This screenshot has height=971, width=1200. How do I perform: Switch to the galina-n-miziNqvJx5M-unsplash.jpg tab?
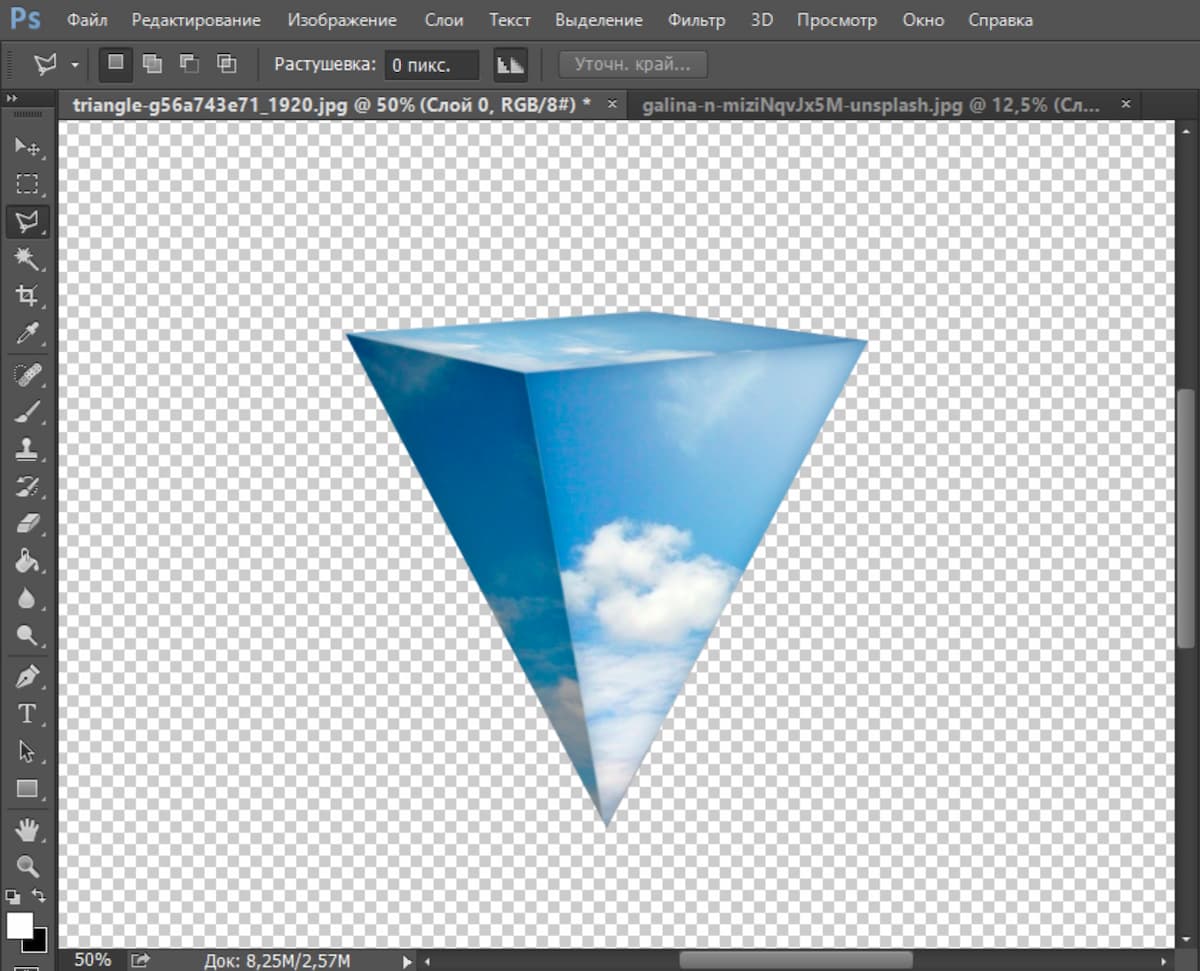(870, 104)
